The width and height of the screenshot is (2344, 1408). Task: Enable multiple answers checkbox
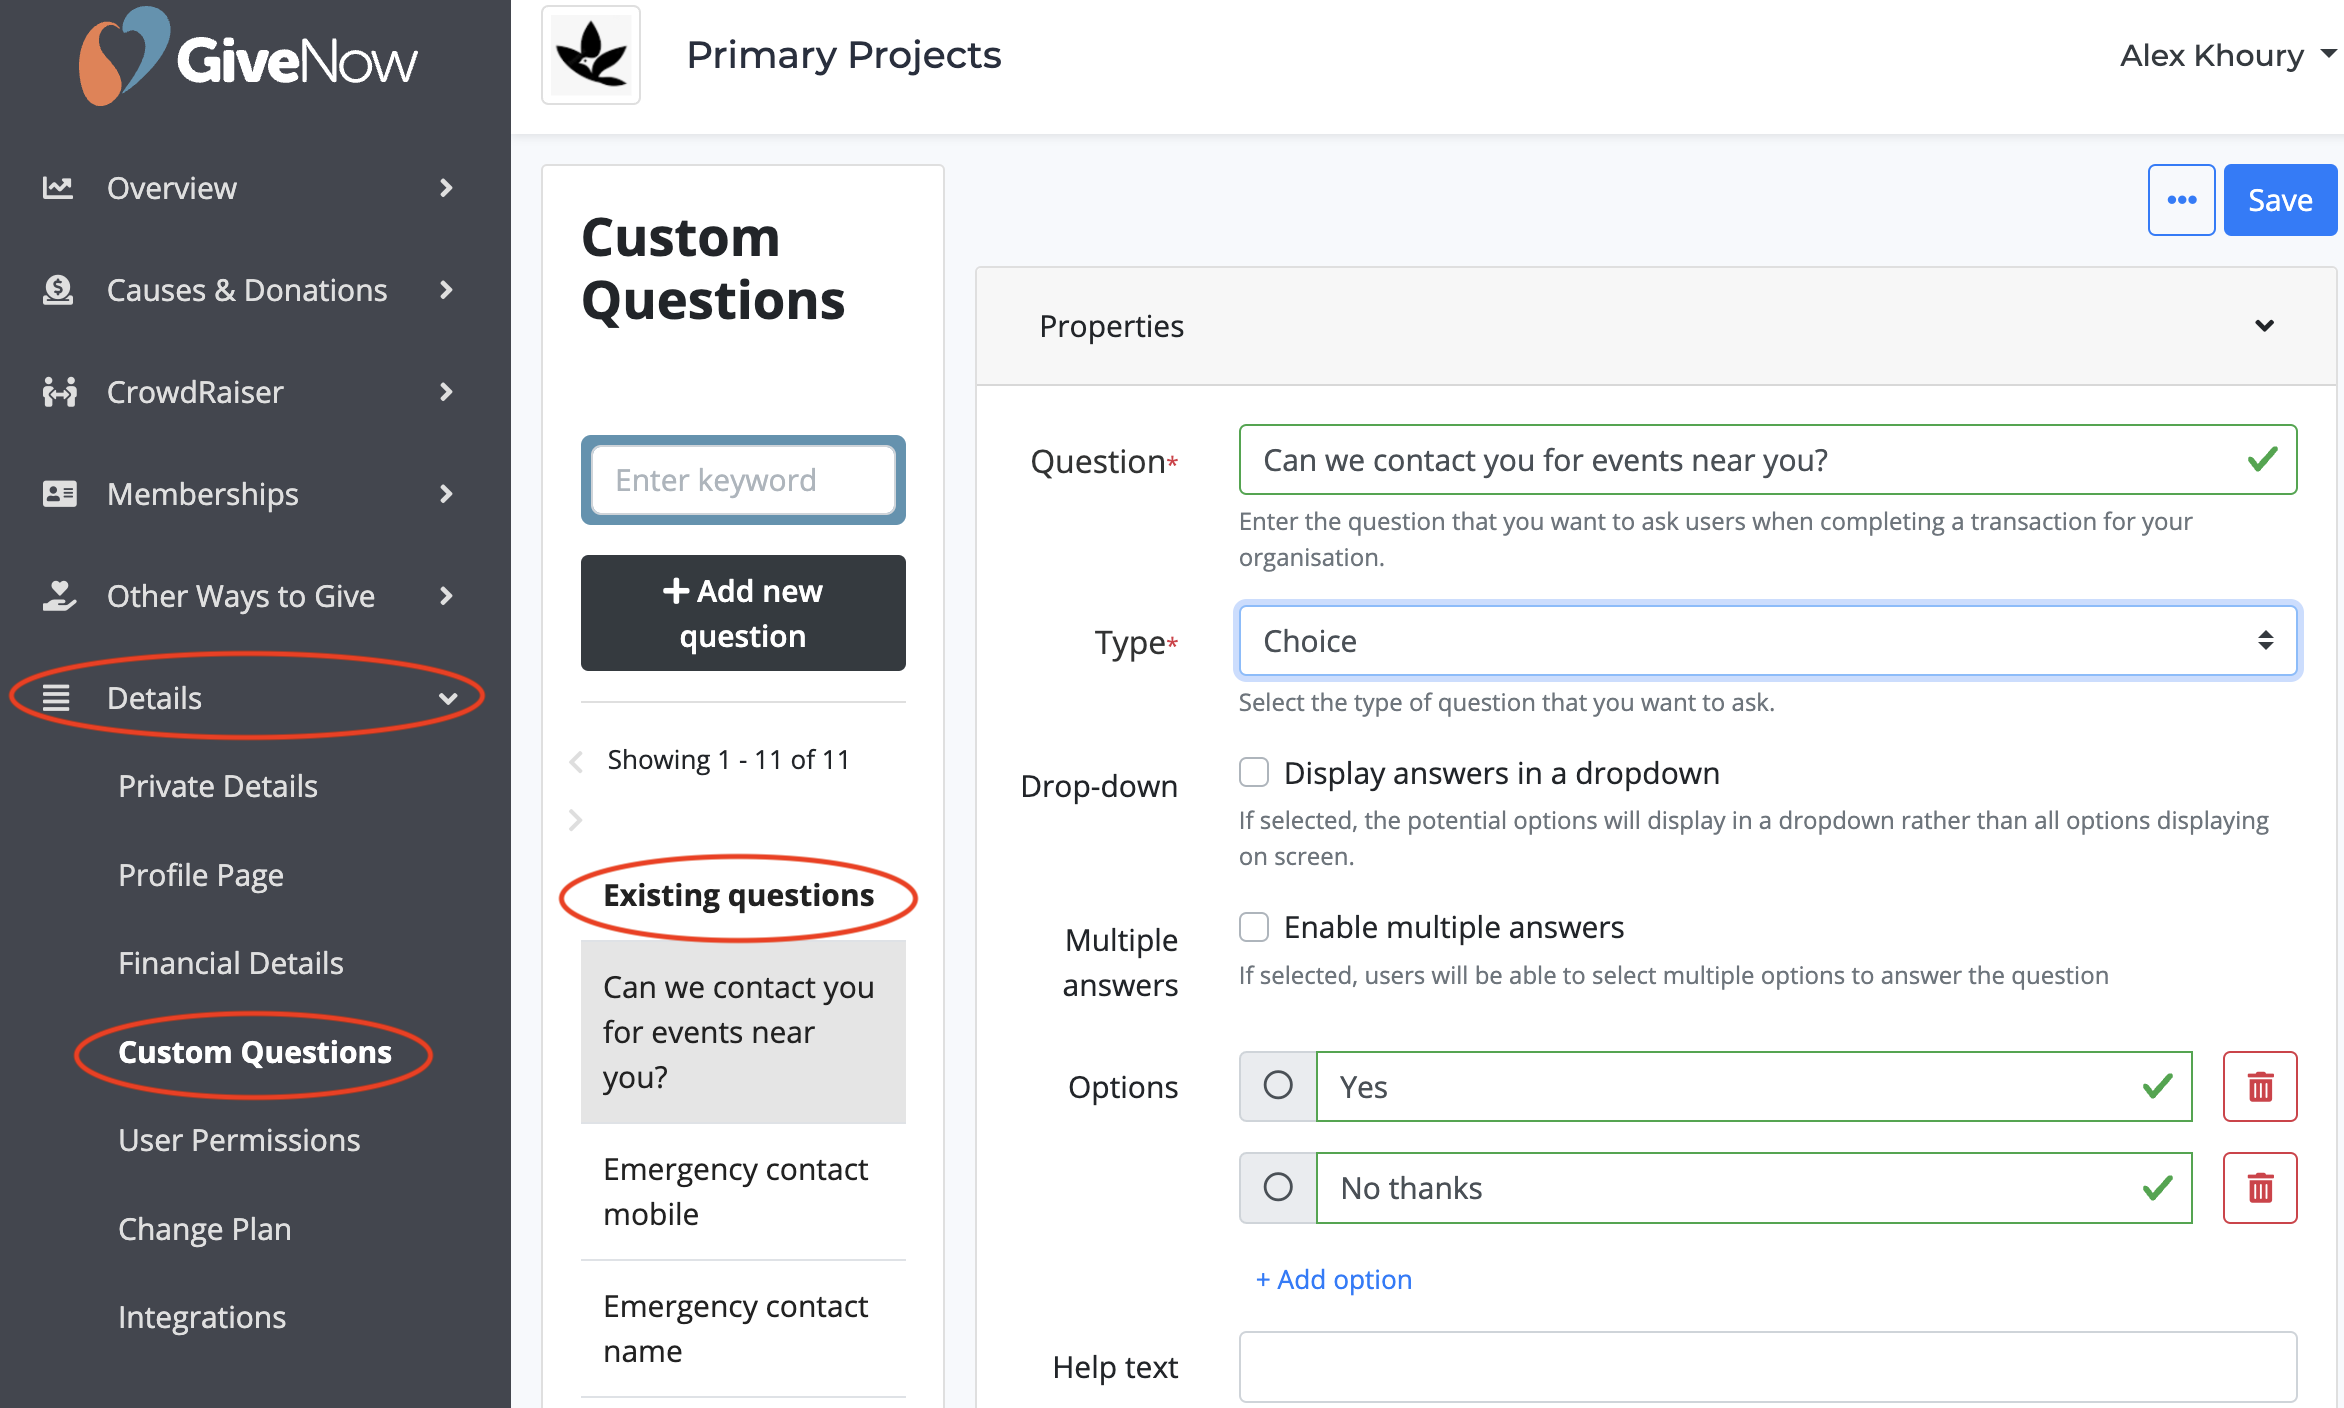(x=1254, y=926)
